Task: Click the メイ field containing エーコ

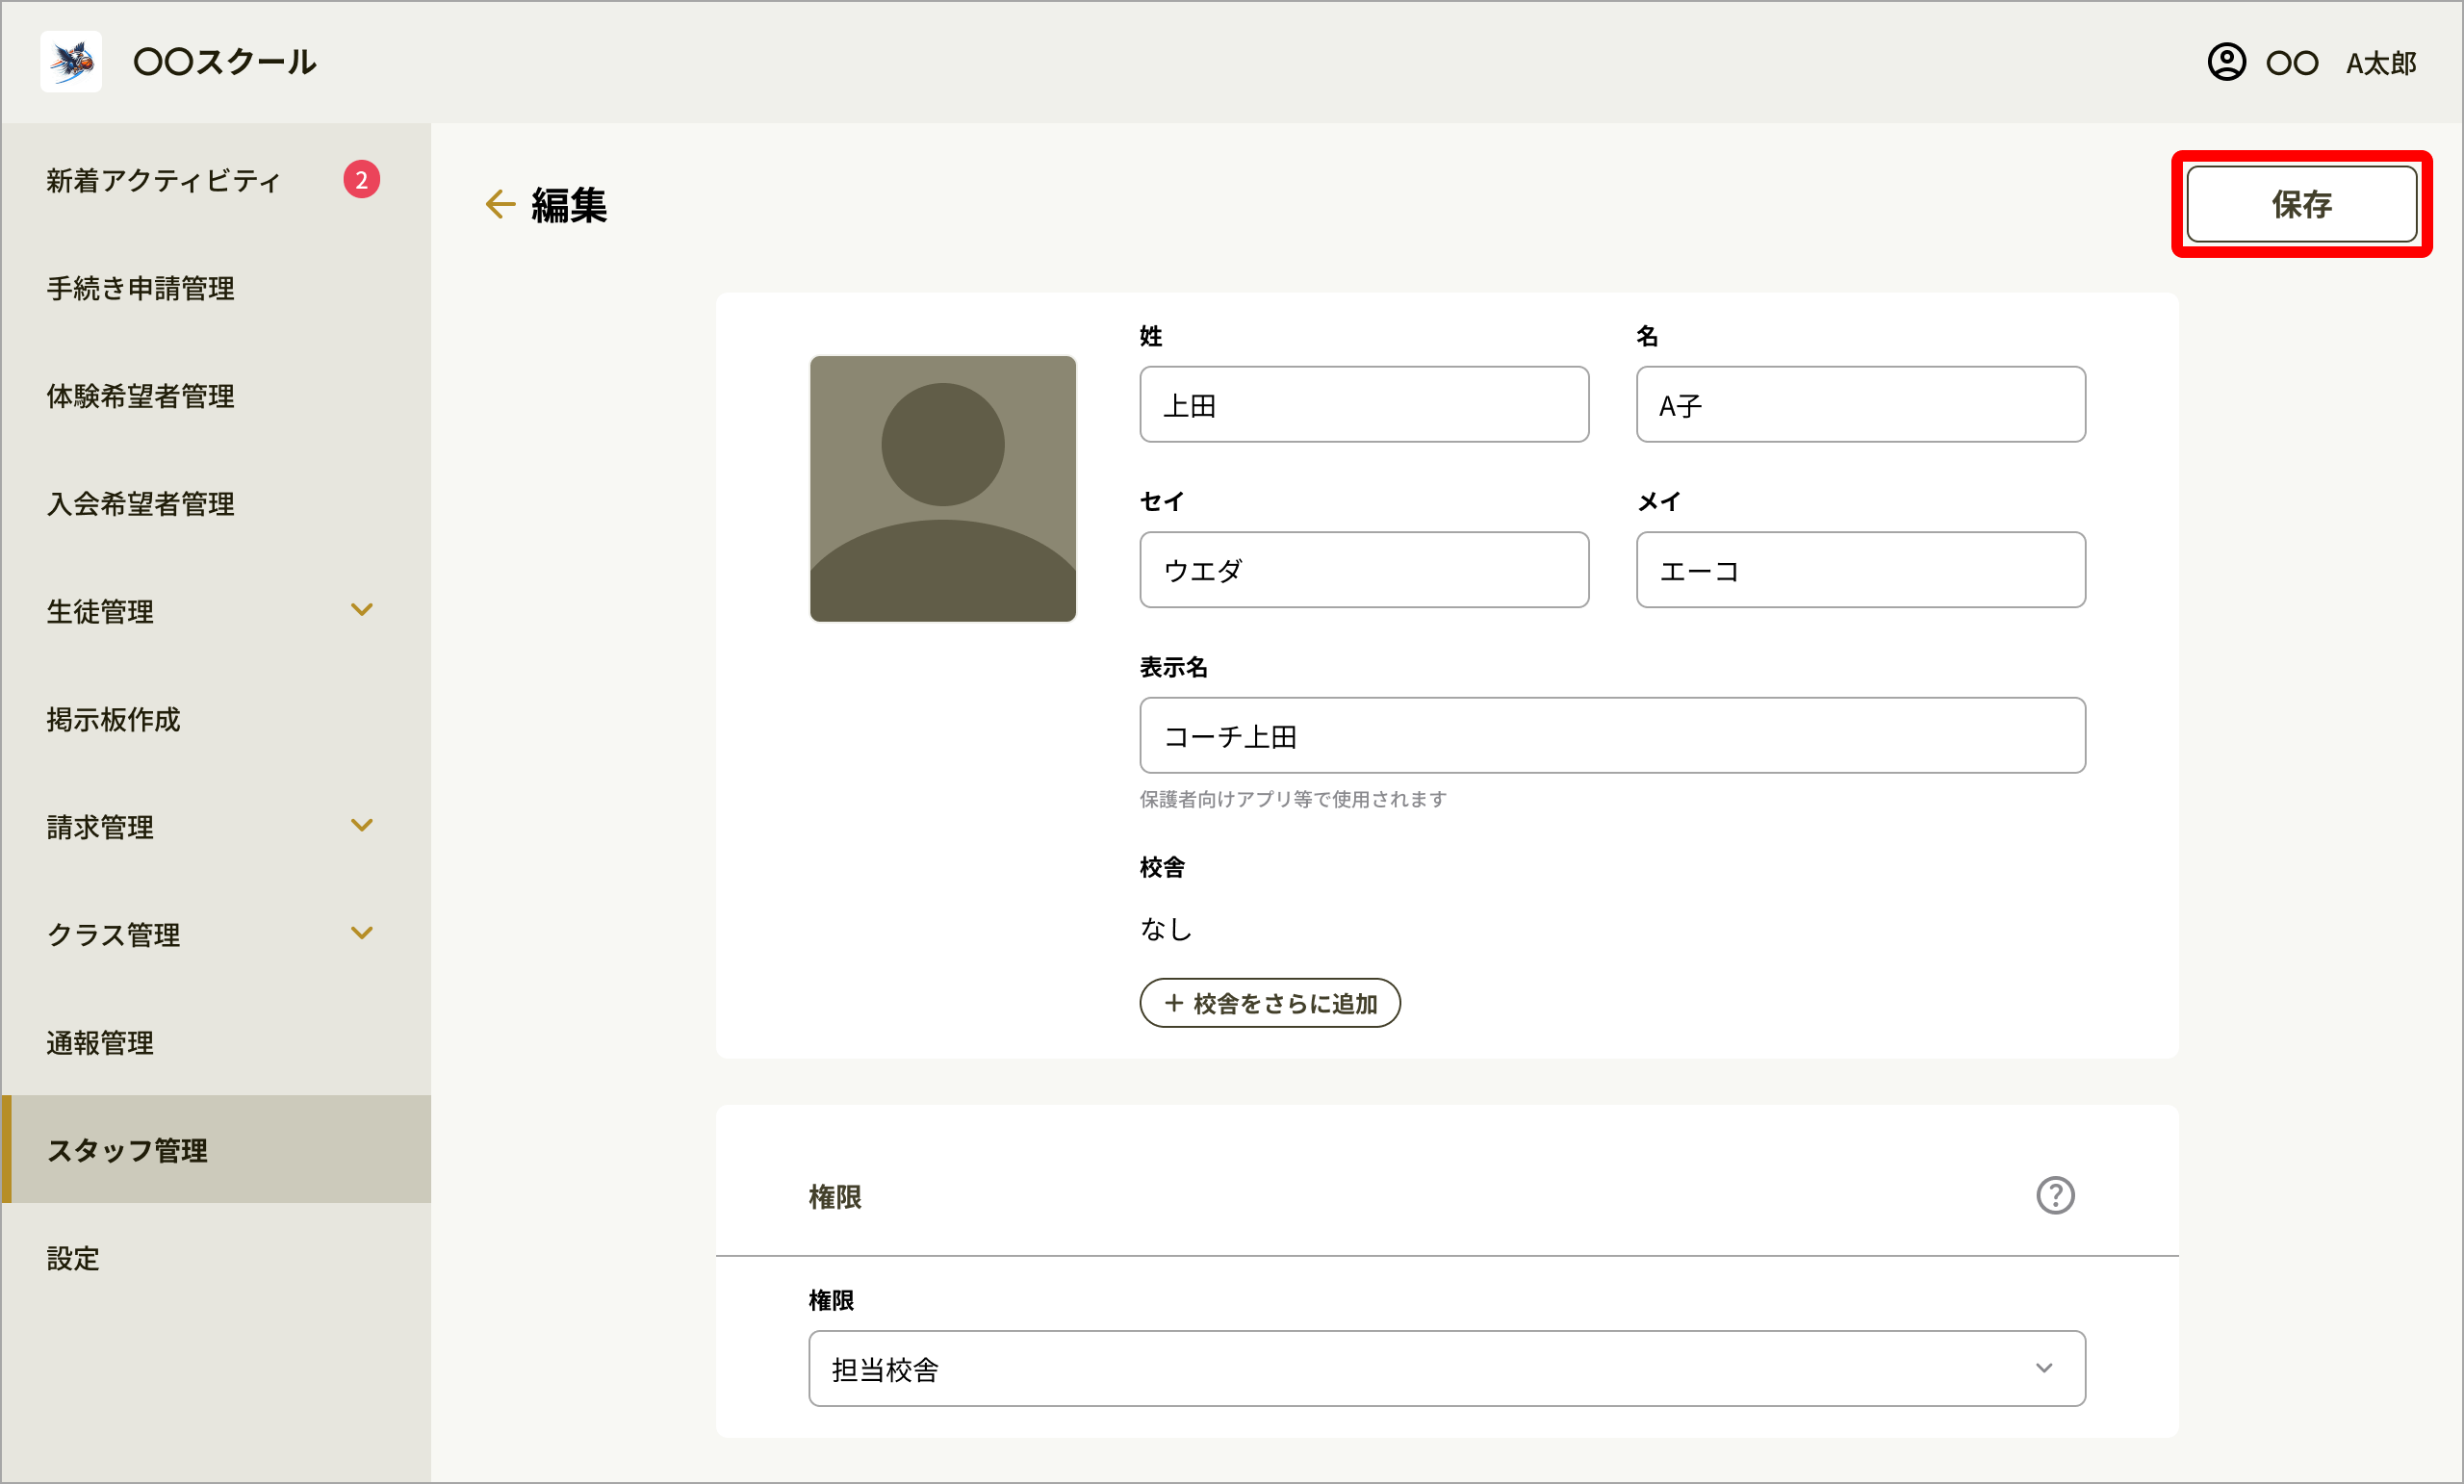Action: pyautogui.click(x=1860, y=570)
